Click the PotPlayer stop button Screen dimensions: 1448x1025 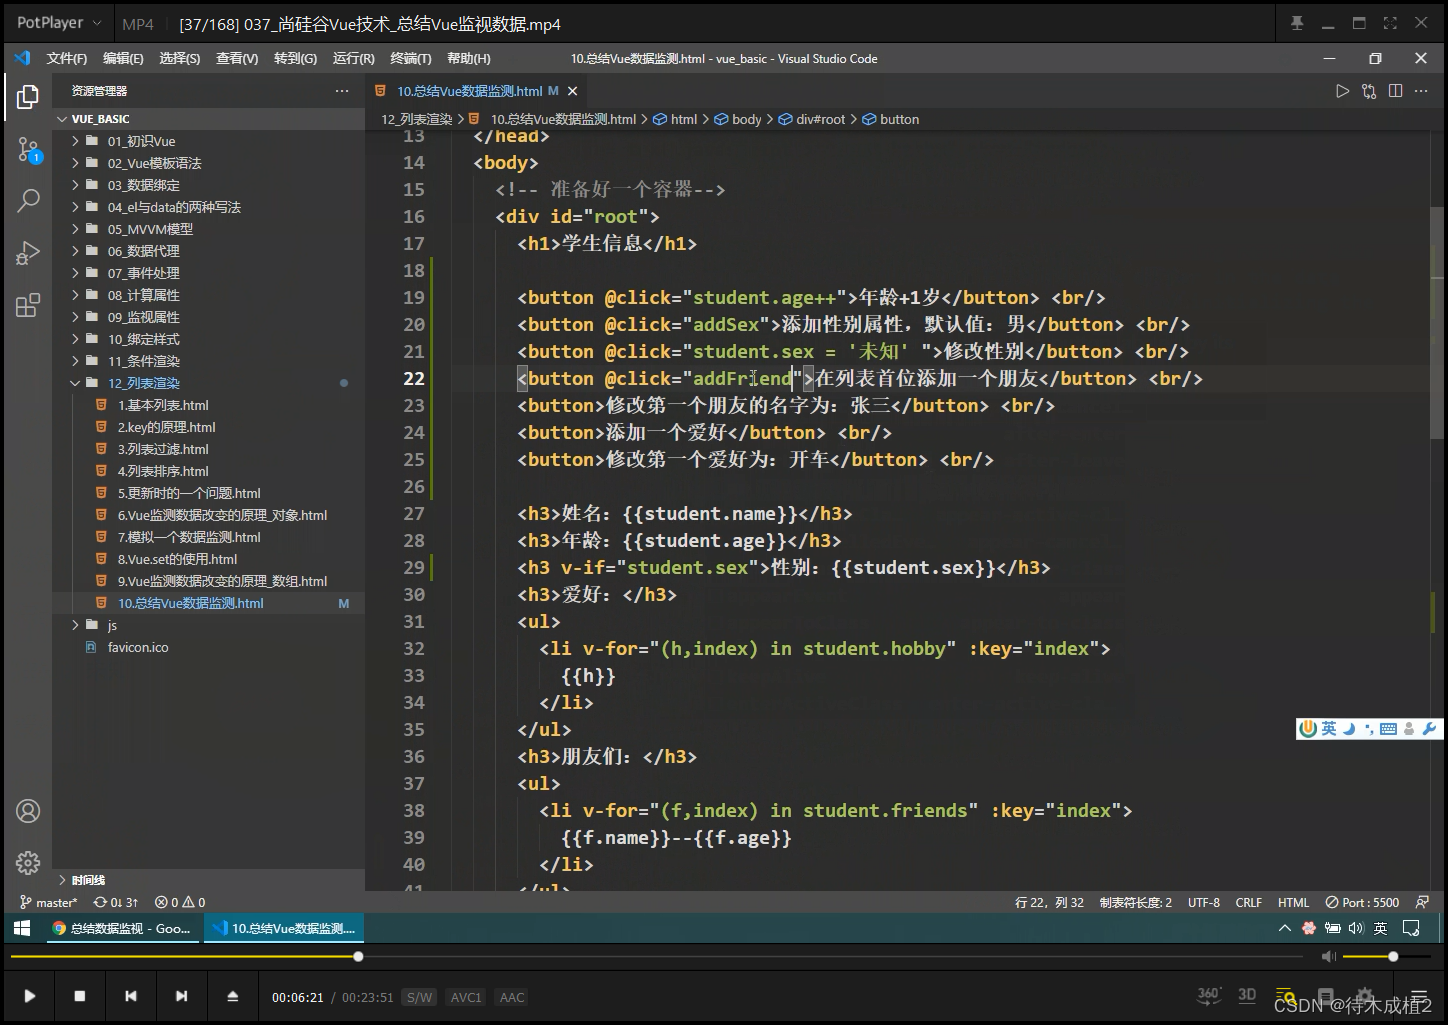[80, 996]
